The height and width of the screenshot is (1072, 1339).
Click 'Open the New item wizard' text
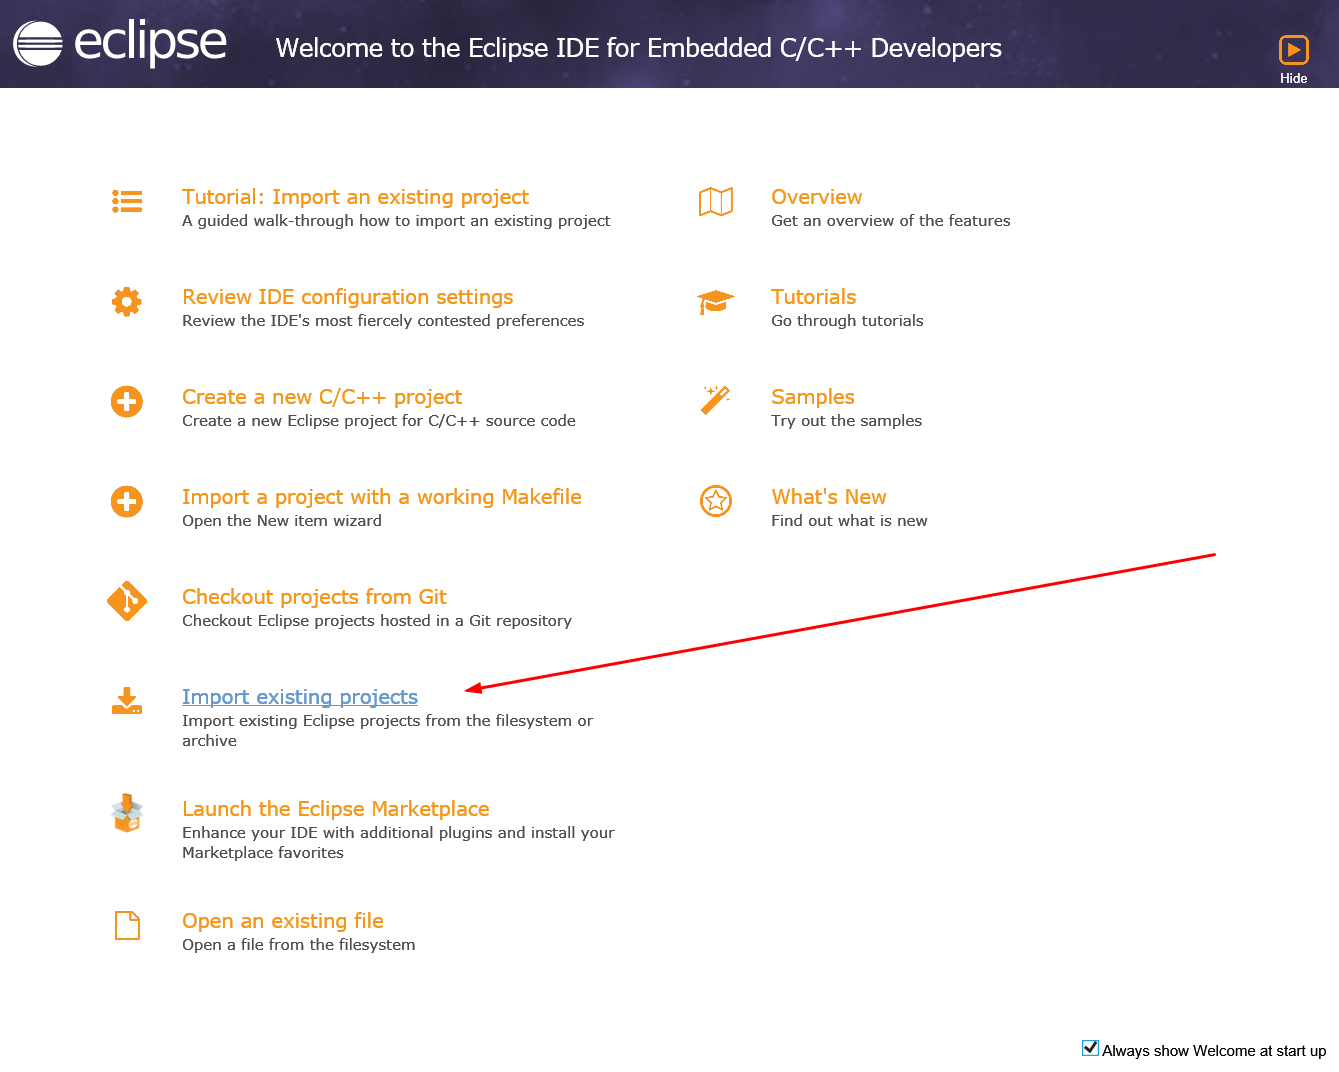pos(282,521)
